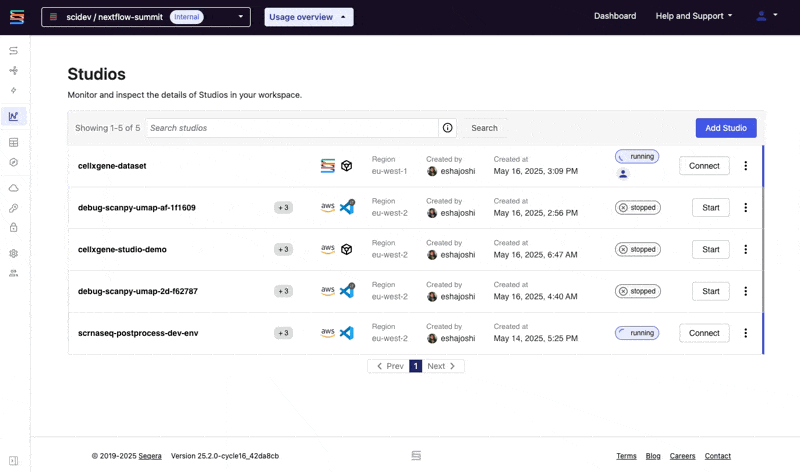Start the debug-scanpy-umap-af-1f1609 studio
800x472 pixels.
pyautogui.click(x=710, y=208)
